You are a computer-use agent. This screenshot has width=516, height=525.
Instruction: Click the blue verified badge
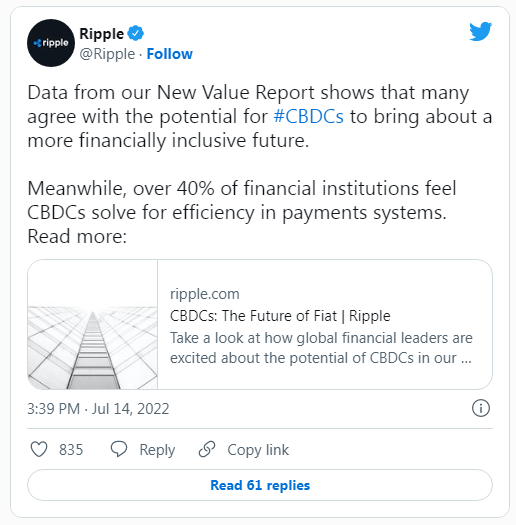pyautogui.click(x=136, y=33)
